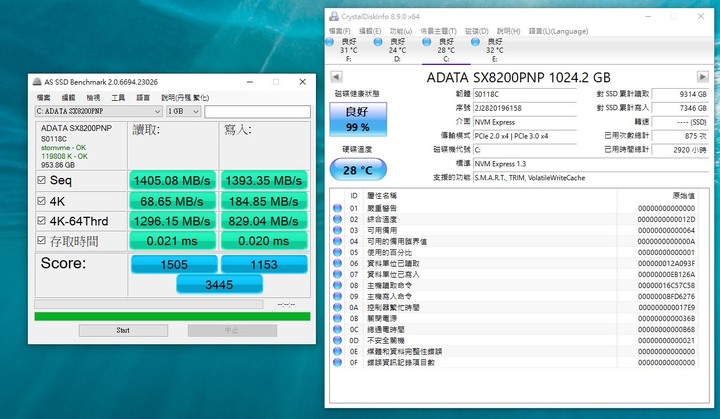
Task: Open 磁碟(D) menu in CrystalDiskInfo
Action: 477,31
